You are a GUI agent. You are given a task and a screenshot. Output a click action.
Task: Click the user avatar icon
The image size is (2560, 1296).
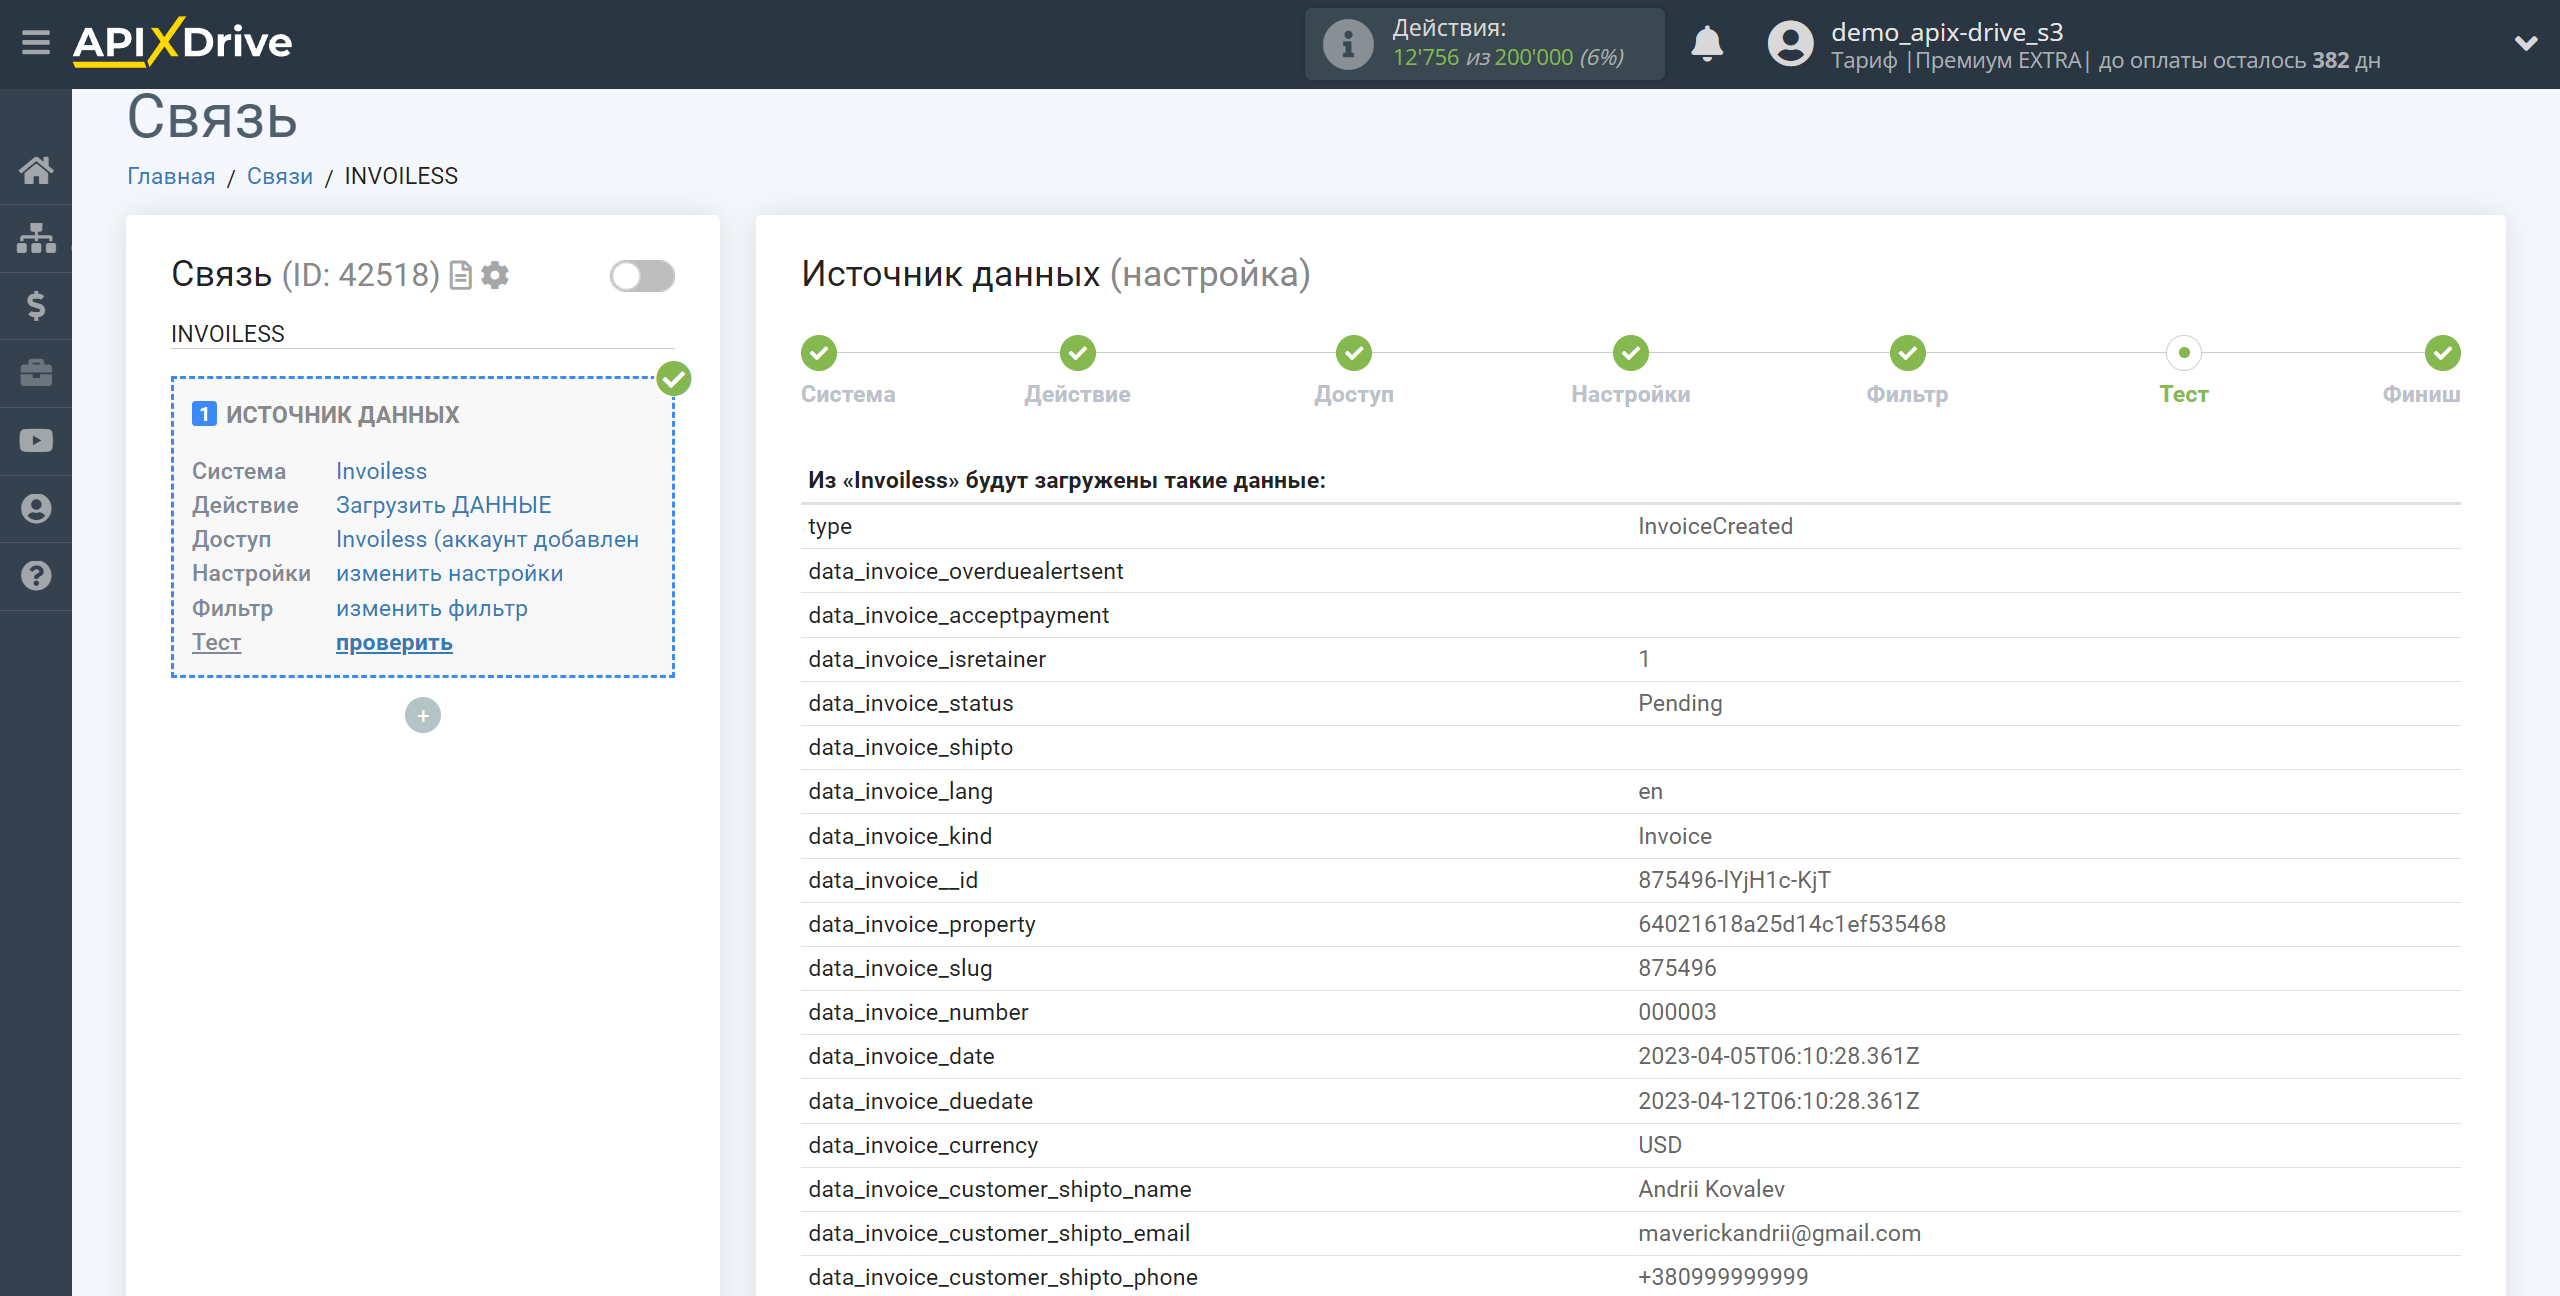click(x=1790, y=44)
